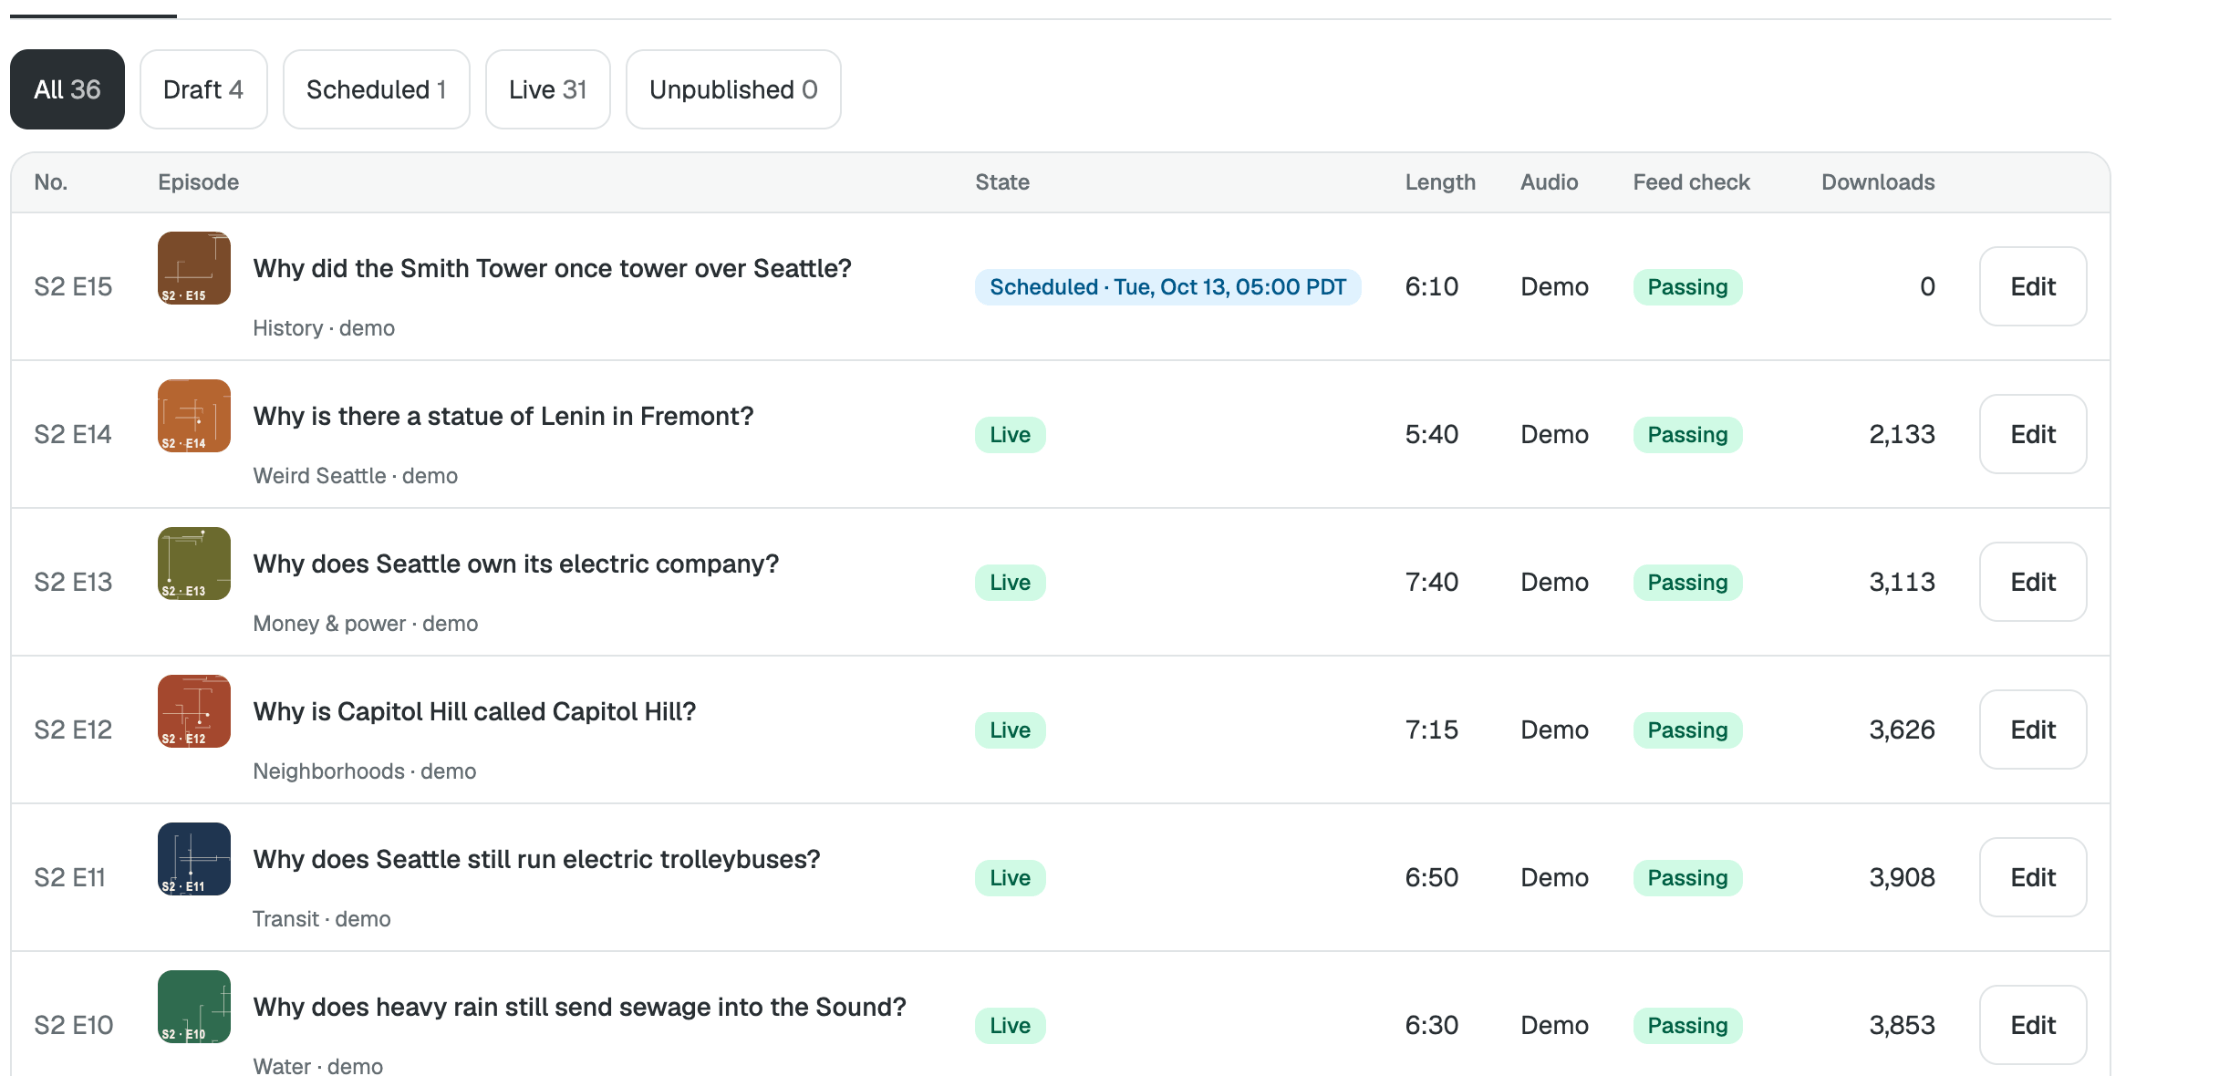Viewport: 2240px width, 1076px height.
Task: Edit the heavy rain sewage episode
Action: pyautogui.click(x=2033, y=1025)
